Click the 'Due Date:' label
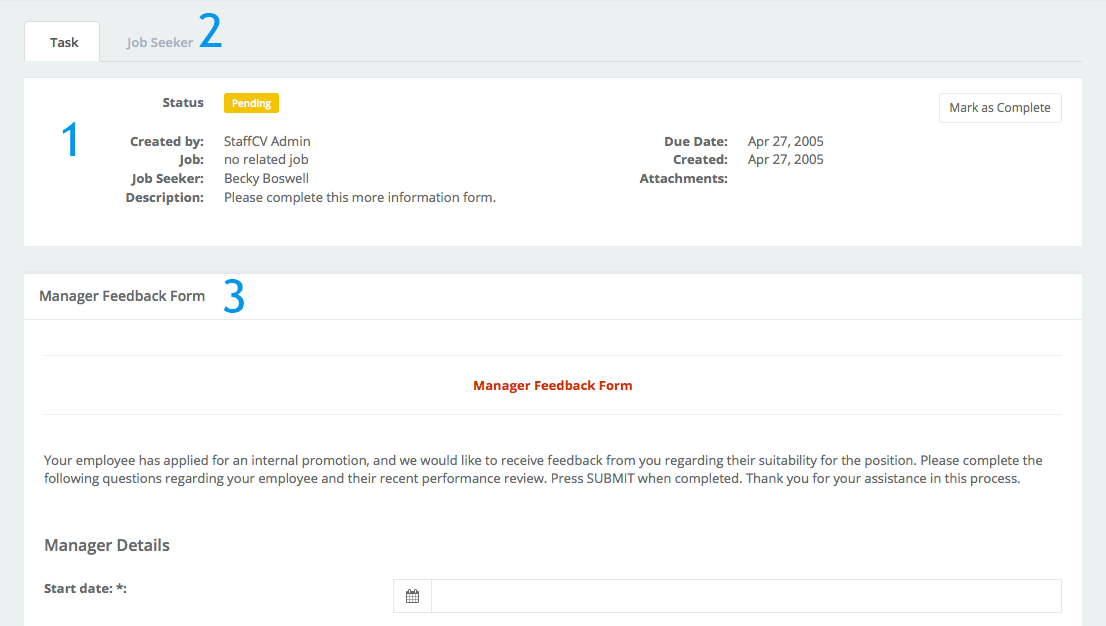 point(695,141)
